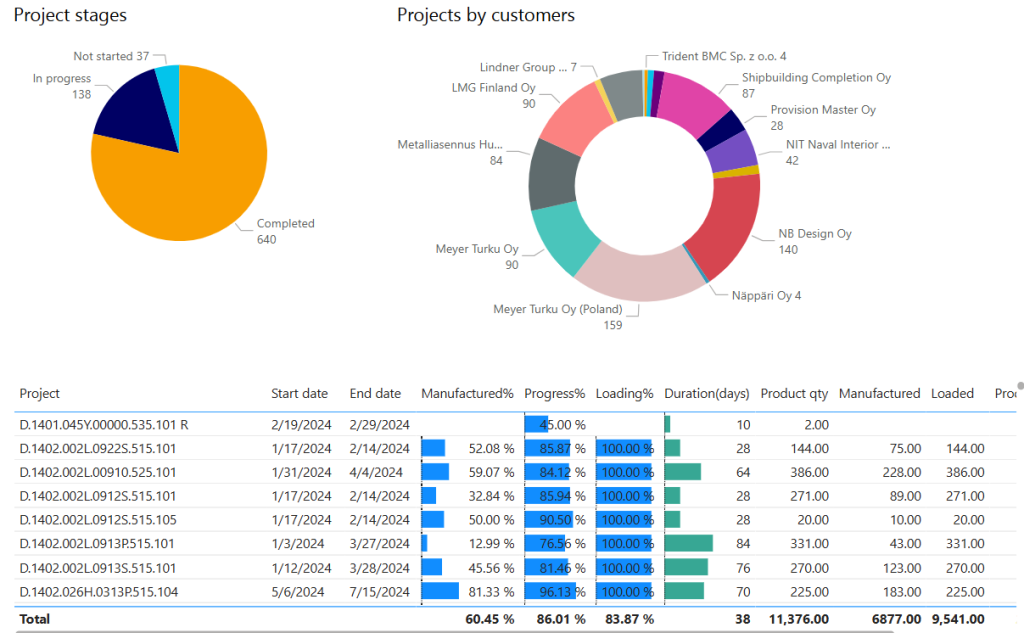
Task: Sort by Manufactured% column header
Action: click(x=467, y=393)
